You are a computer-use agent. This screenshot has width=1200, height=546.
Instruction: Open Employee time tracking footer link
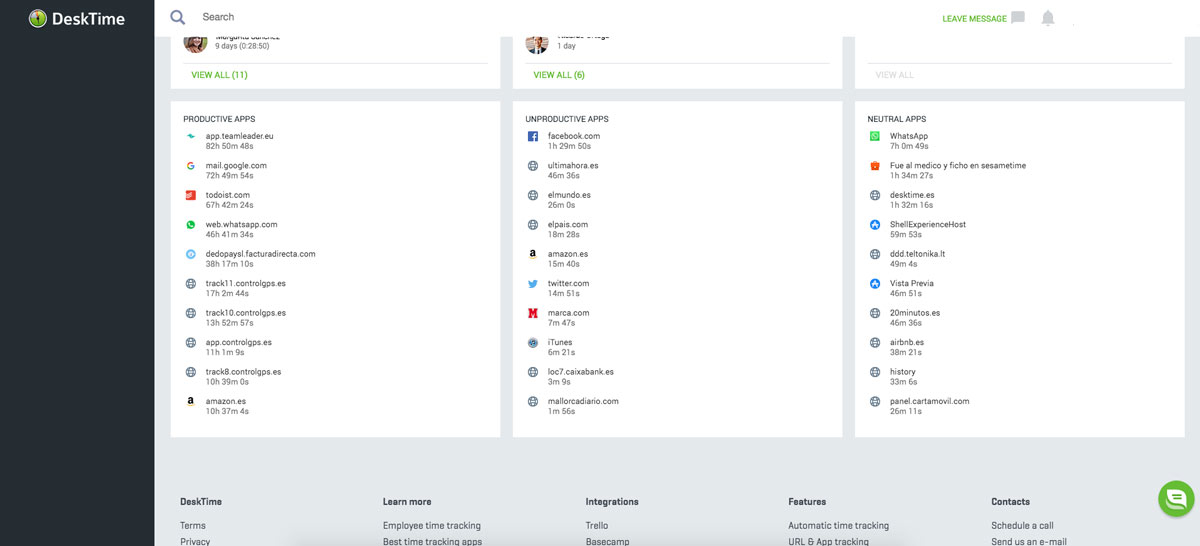(x=432, y=526)
